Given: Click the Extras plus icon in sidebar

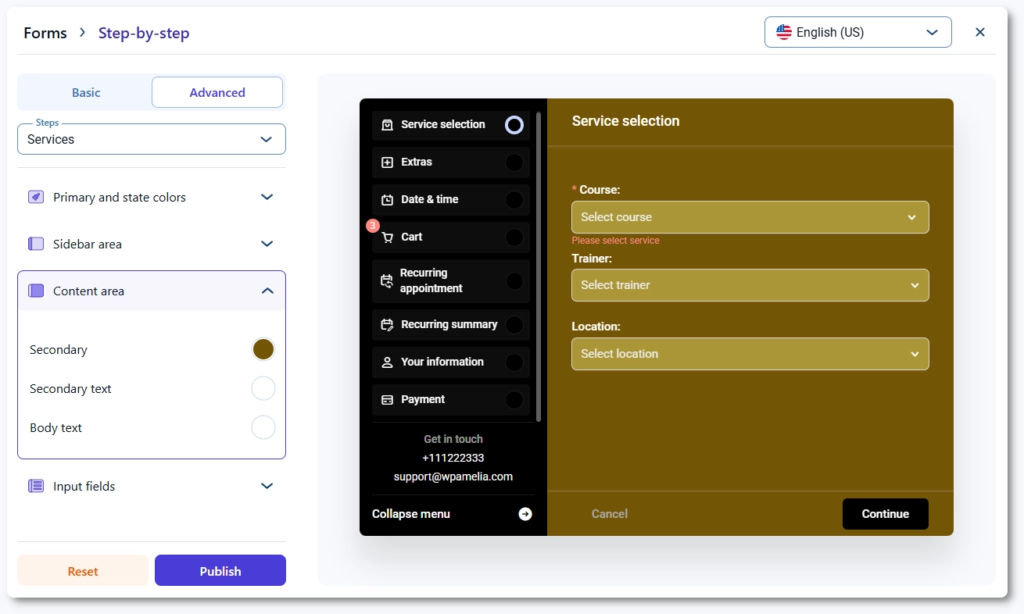Looking at the screenshot, I should [x=387, y=162].
